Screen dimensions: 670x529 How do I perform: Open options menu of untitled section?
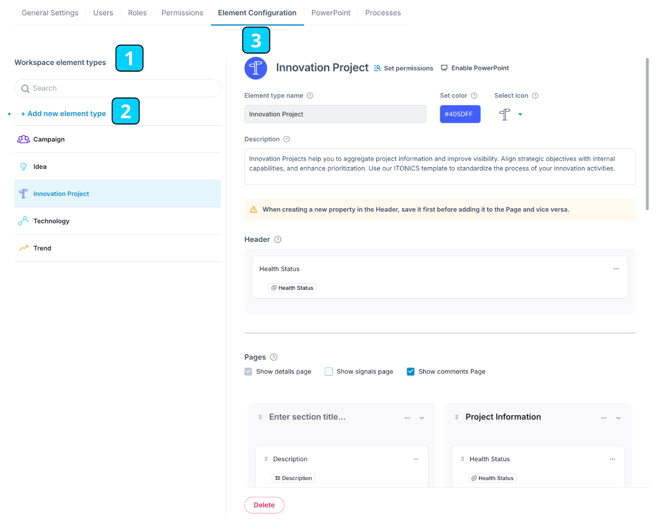[x=407, y=418]
